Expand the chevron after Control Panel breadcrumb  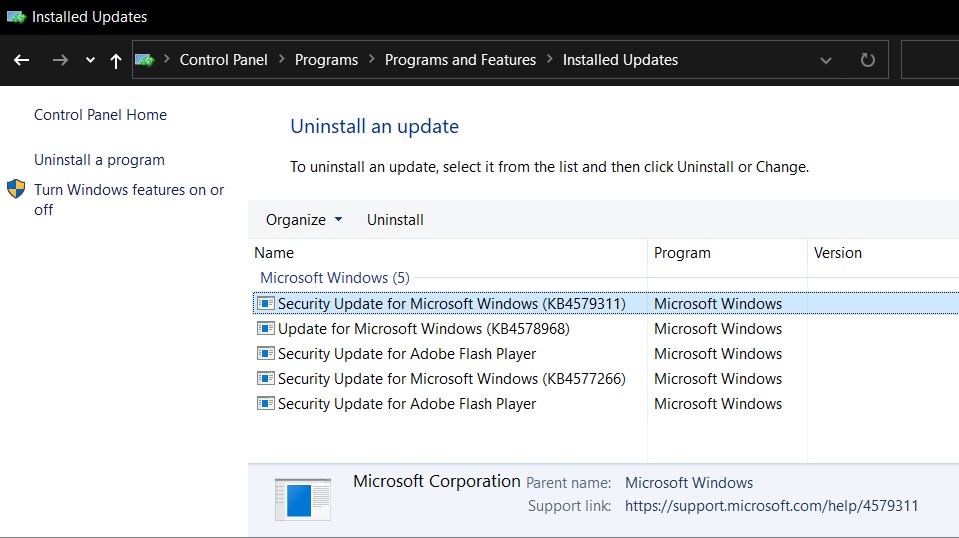[281, 59]
